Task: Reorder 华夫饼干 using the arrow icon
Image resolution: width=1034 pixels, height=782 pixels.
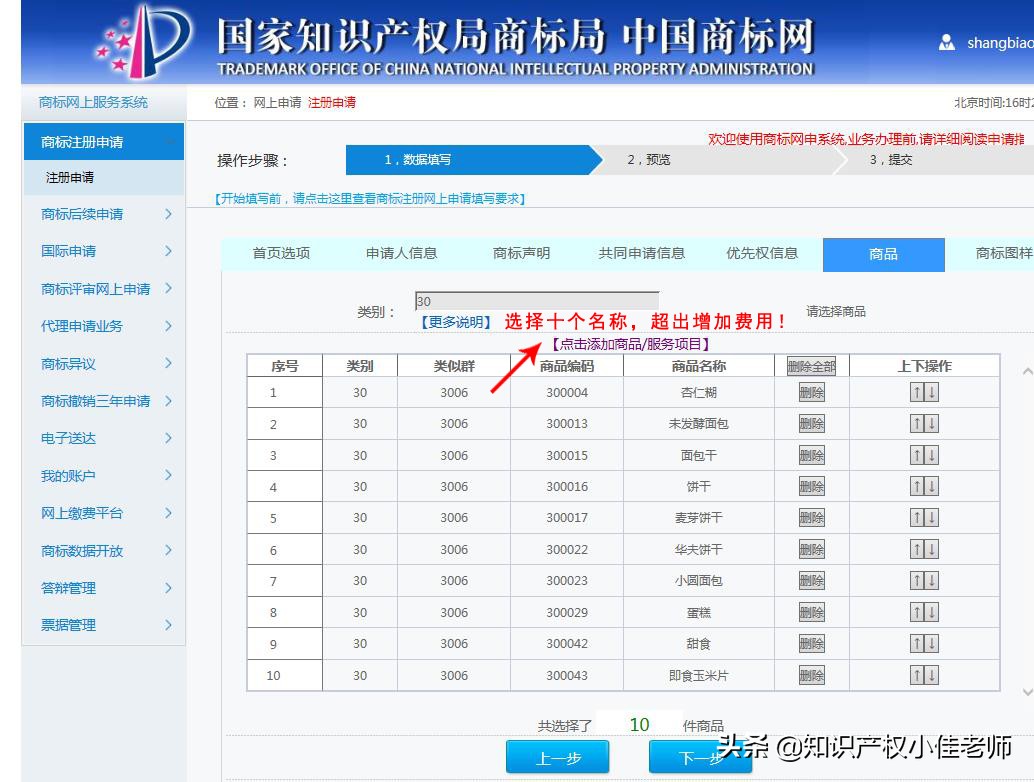Action: pos(922,549)
